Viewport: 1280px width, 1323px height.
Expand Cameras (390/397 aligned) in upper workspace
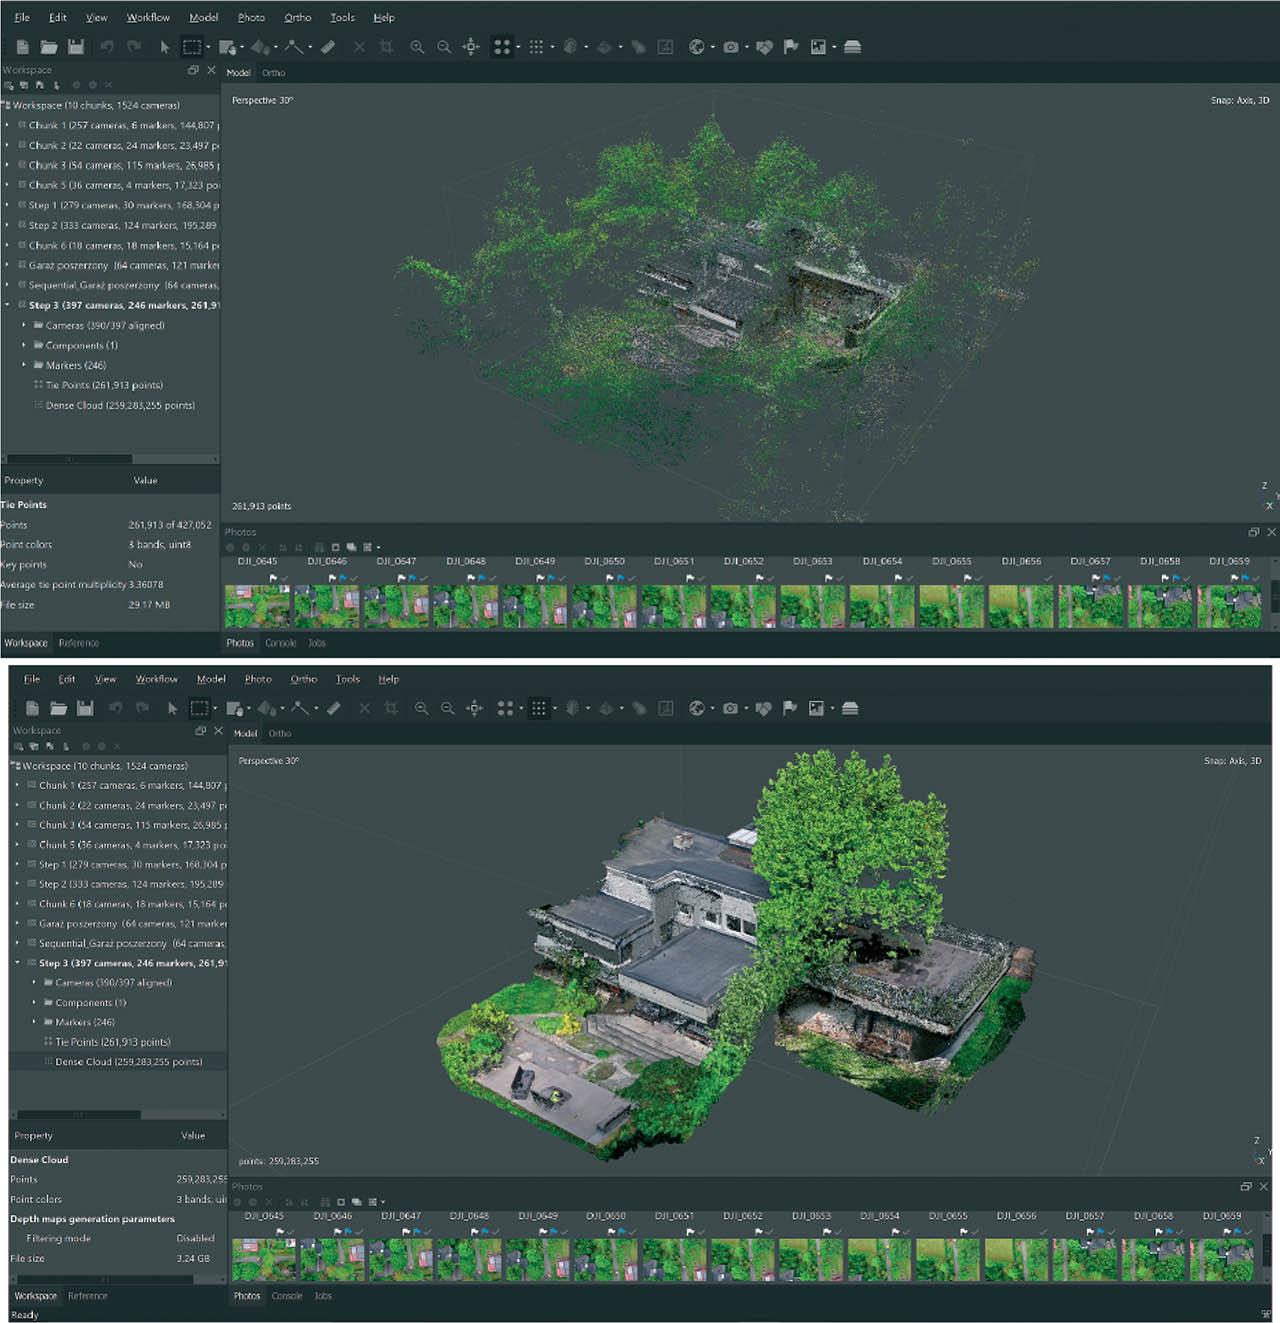[x=24, y=325]
